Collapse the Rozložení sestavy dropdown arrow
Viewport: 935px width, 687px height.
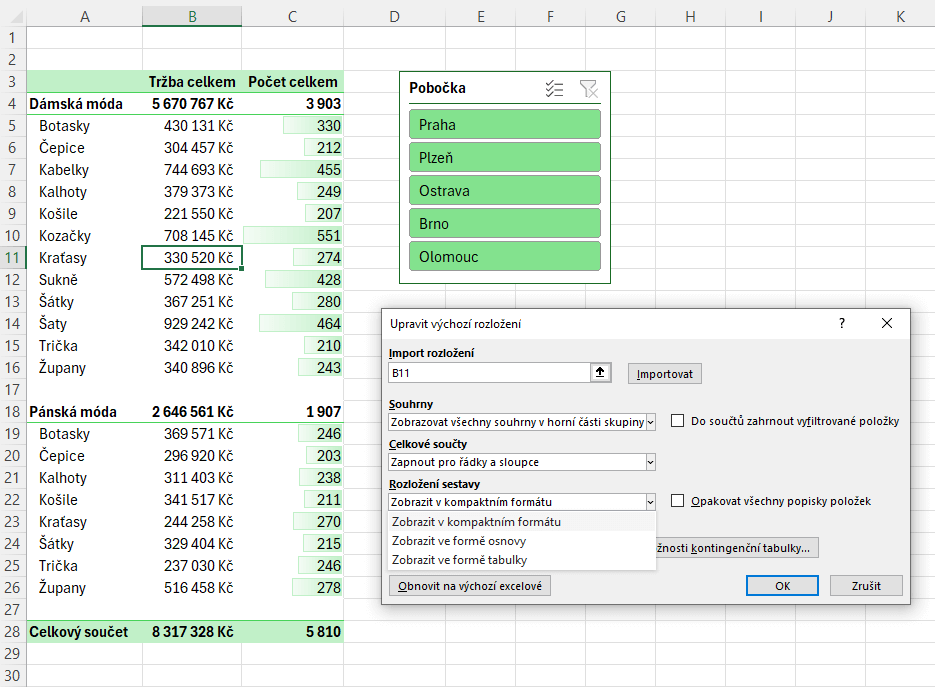pos(650,502)
